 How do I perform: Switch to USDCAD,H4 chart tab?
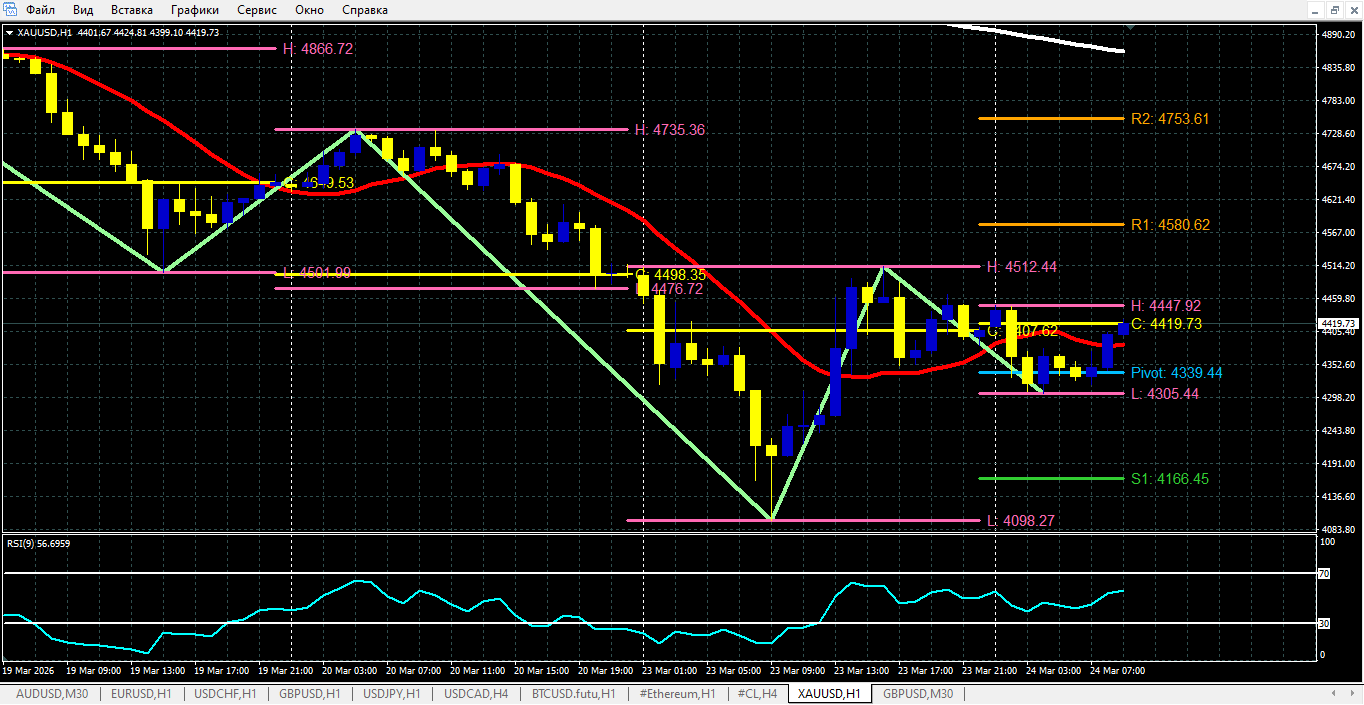click(476, 694)
